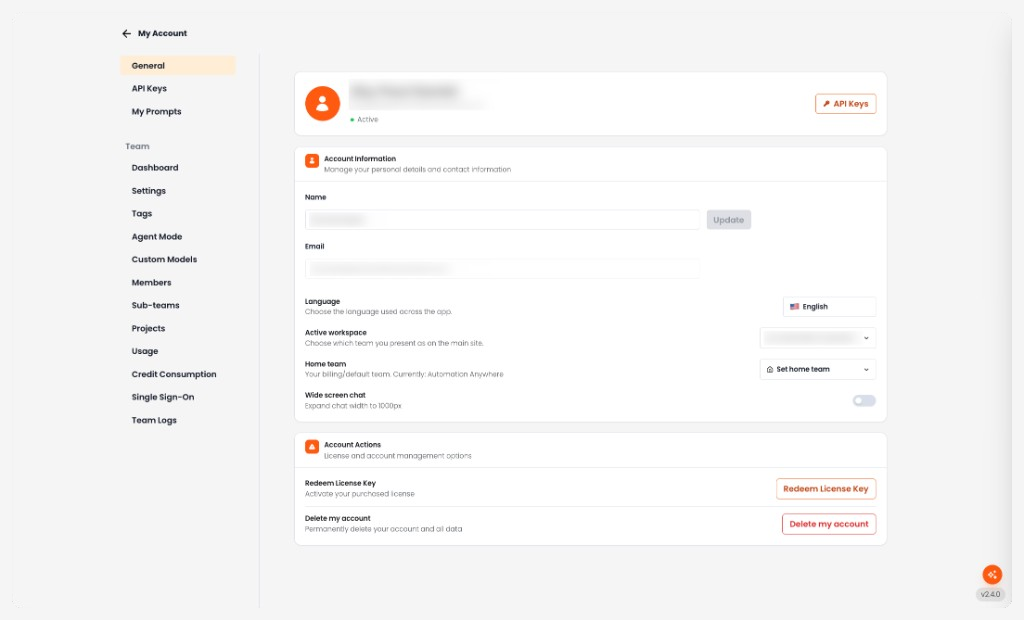Click the Email input field
The height and width of the screenshot is (620, 1024).
[x=502, y=269]
